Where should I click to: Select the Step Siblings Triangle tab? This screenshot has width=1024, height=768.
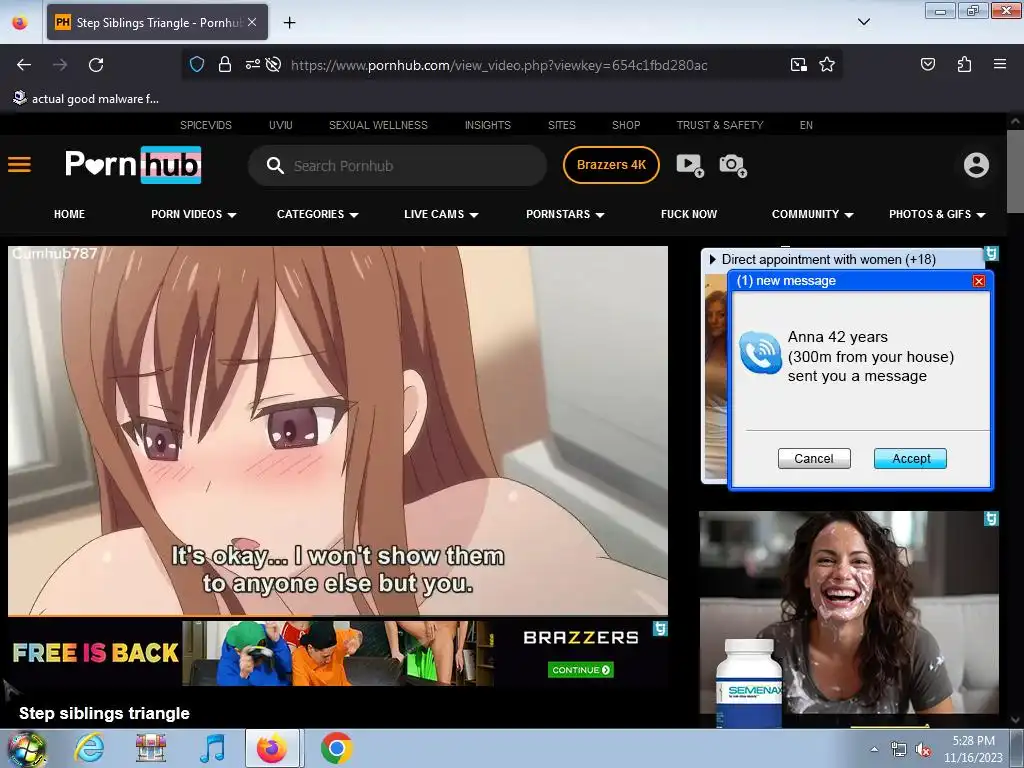pyautogui.click(x=157, y=22)
